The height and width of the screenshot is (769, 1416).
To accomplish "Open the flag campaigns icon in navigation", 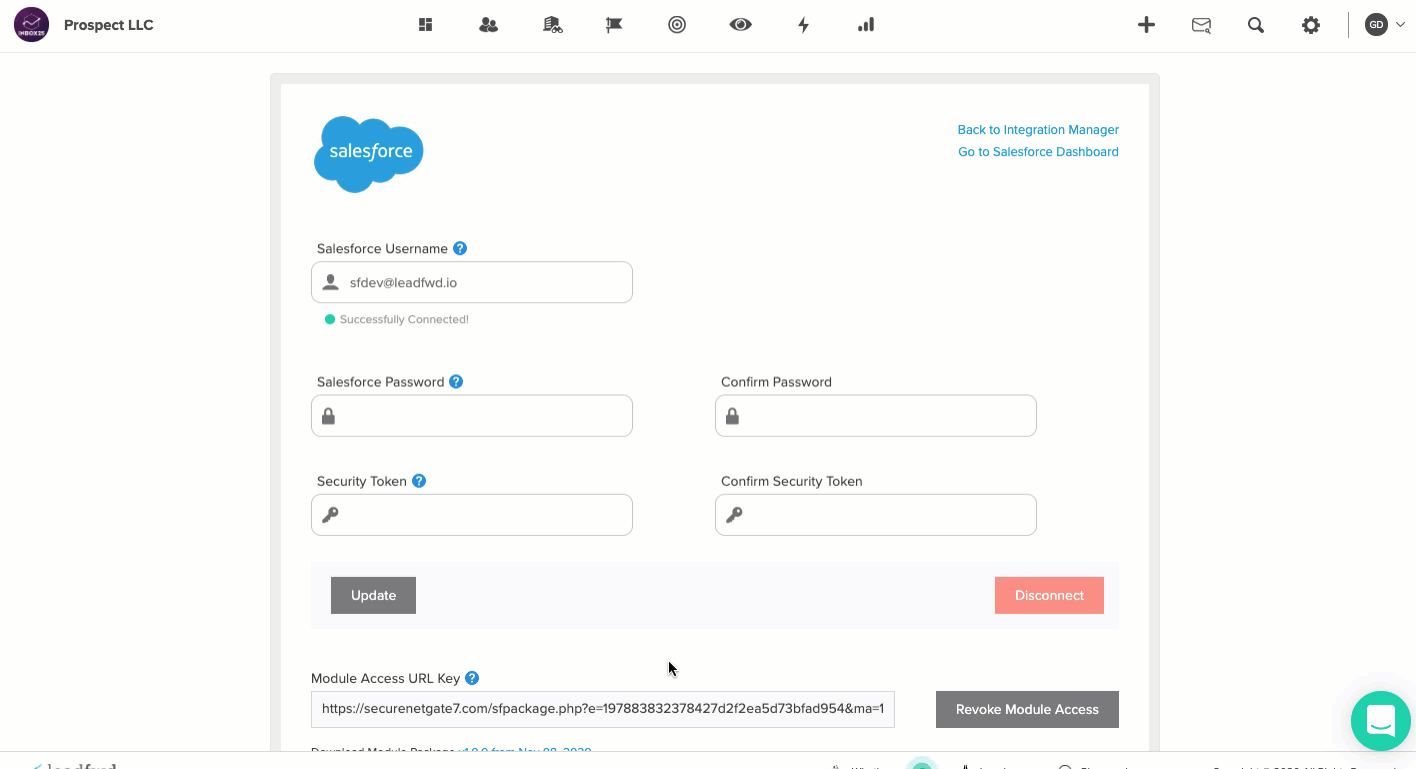I will pyautogui.click(x=614, y=25).
